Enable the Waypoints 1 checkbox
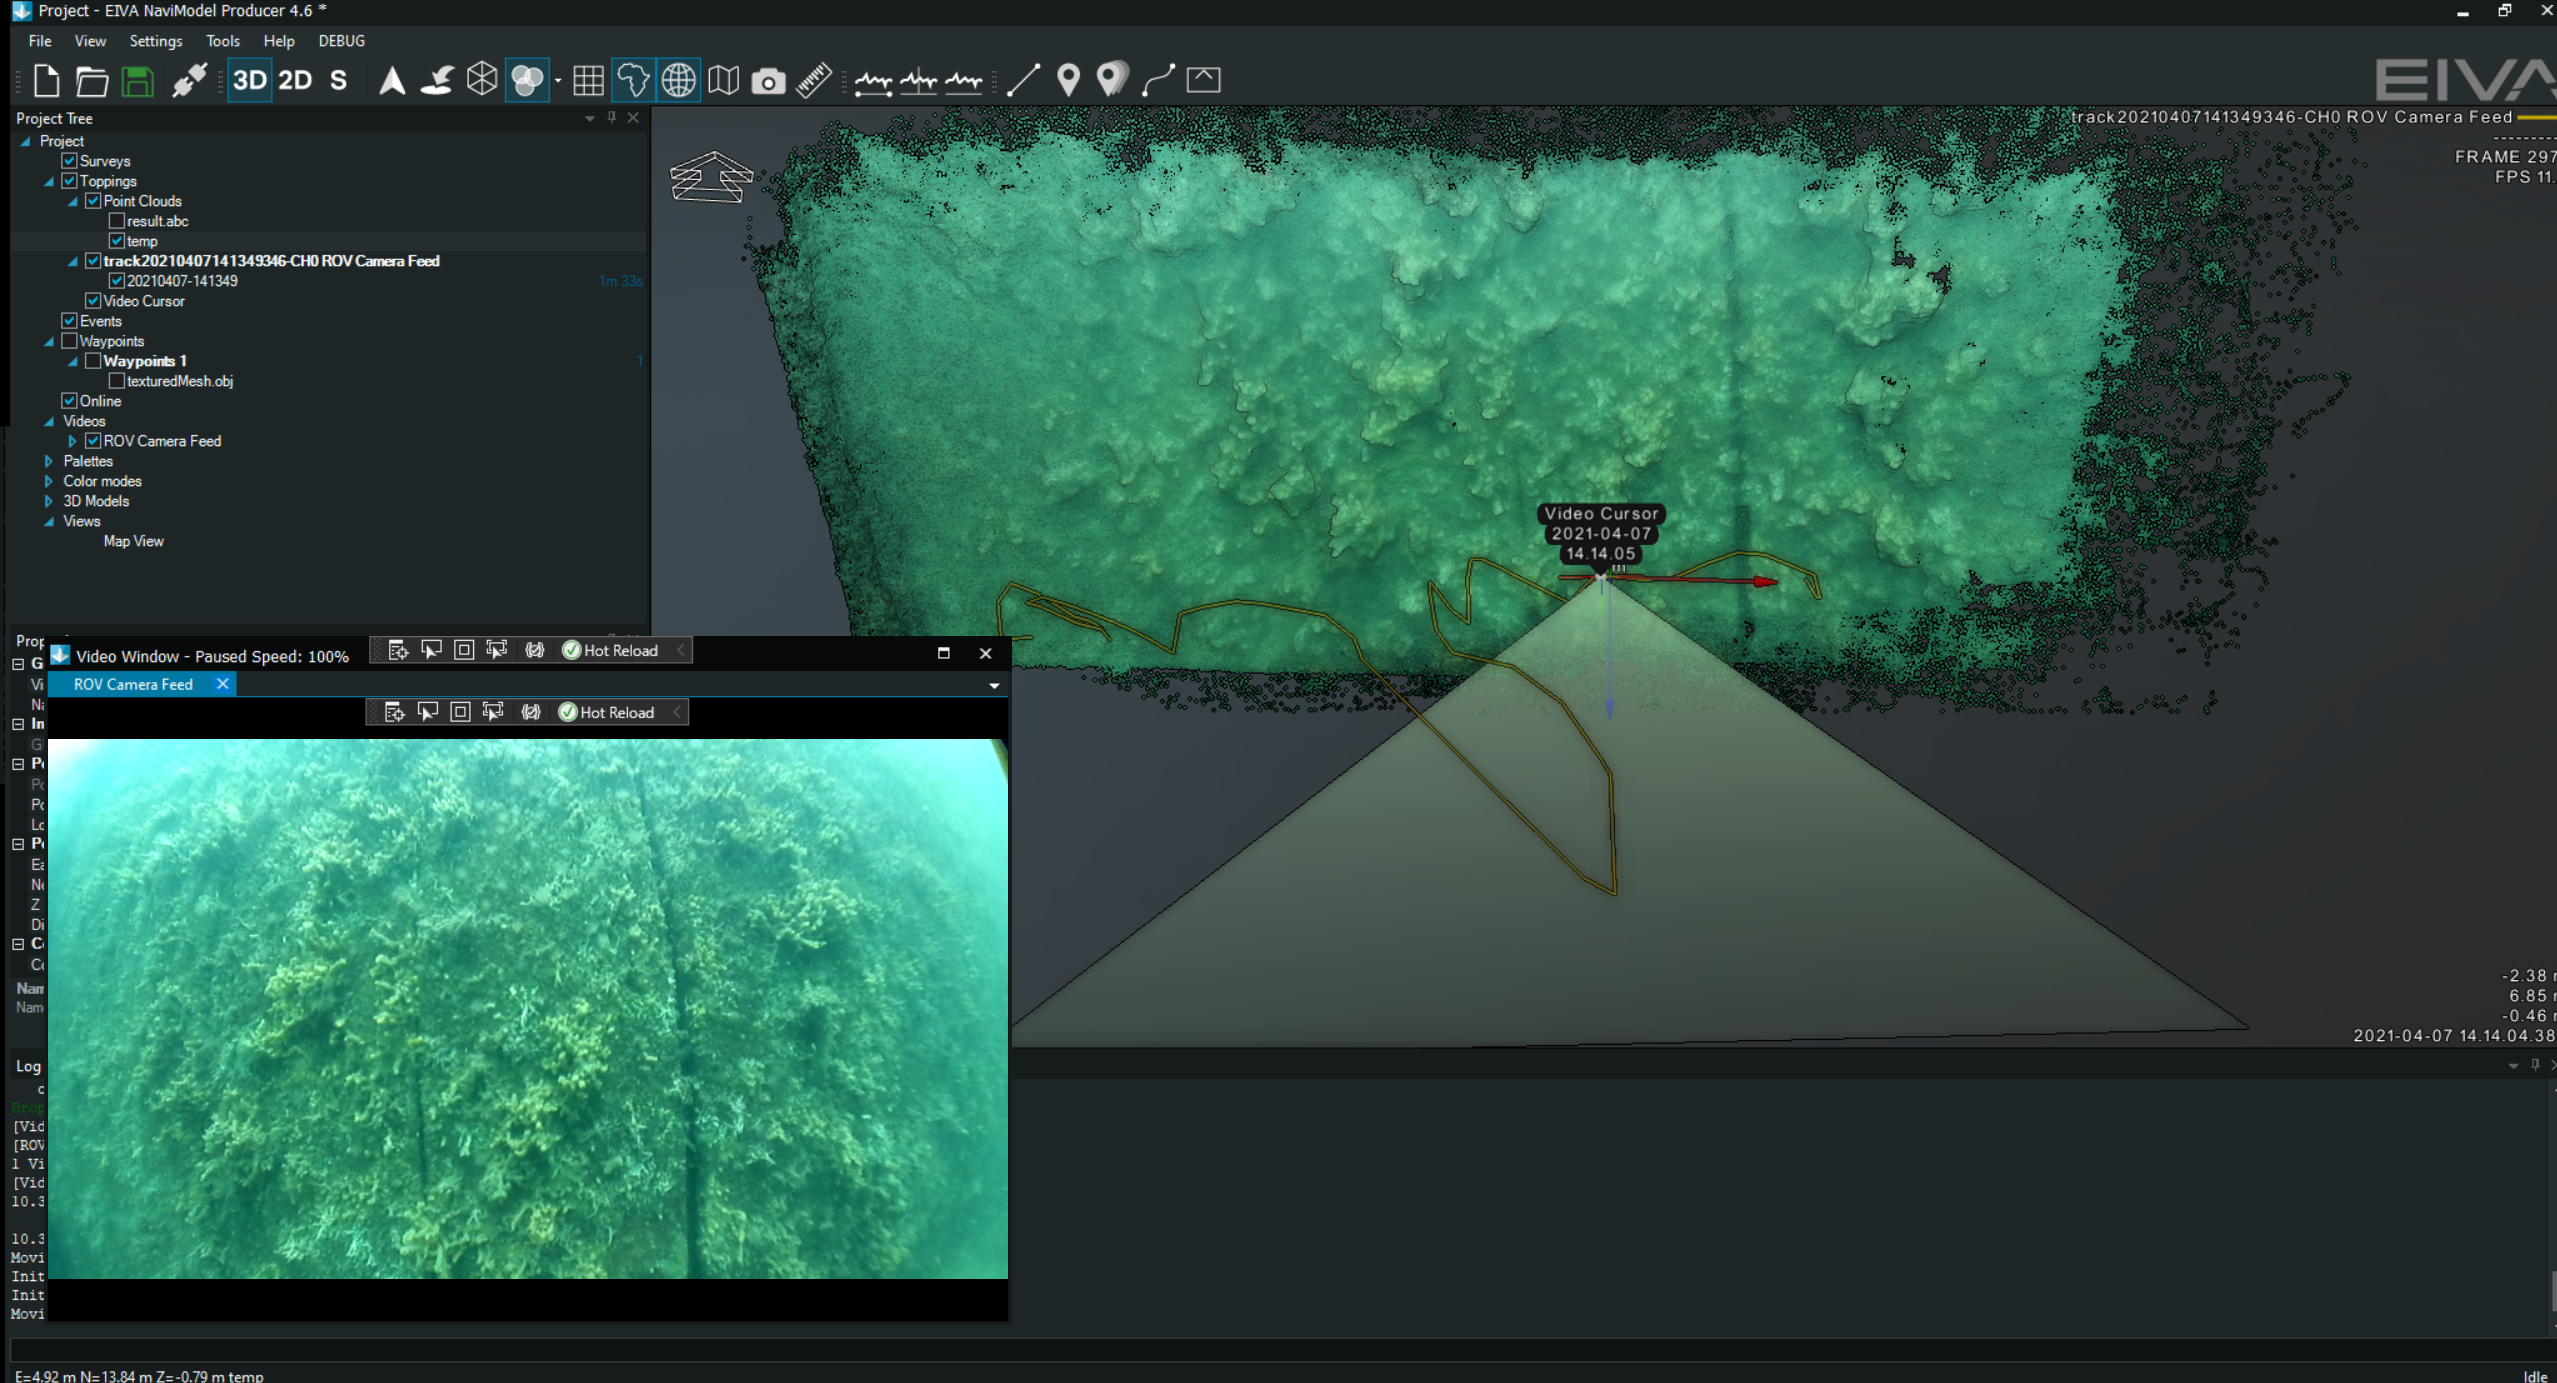 [x=93, y=360]
